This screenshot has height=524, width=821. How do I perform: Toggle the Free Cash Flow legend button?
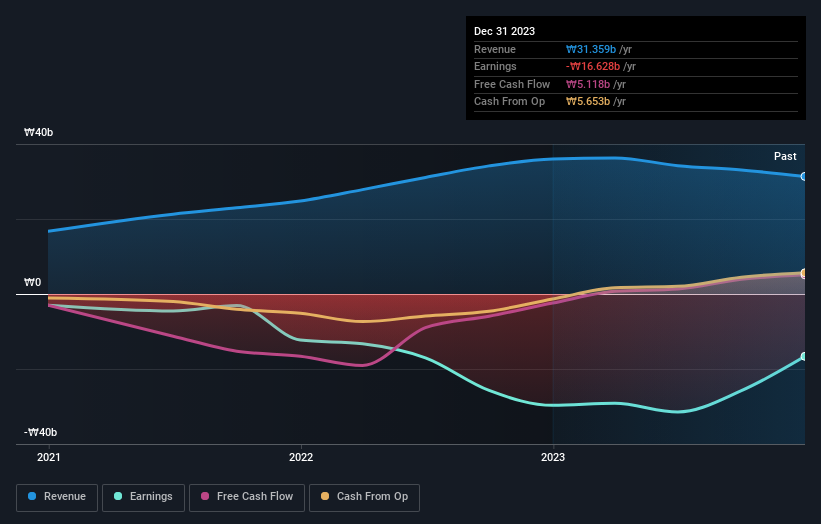click(x=247, y=497)
